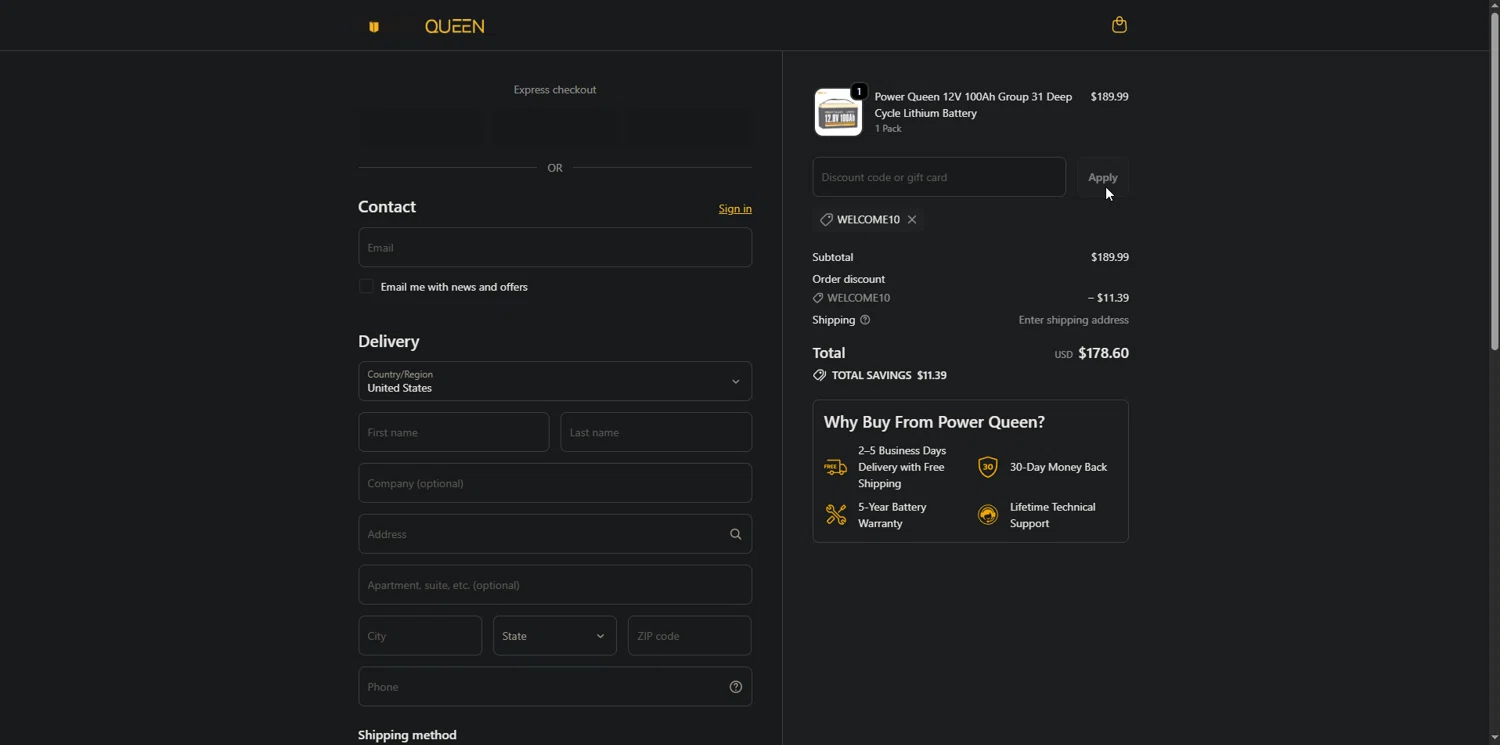Screen dimensions: 1500x745
Task: Click the free shipping truck icon
Action: [835, 467]
